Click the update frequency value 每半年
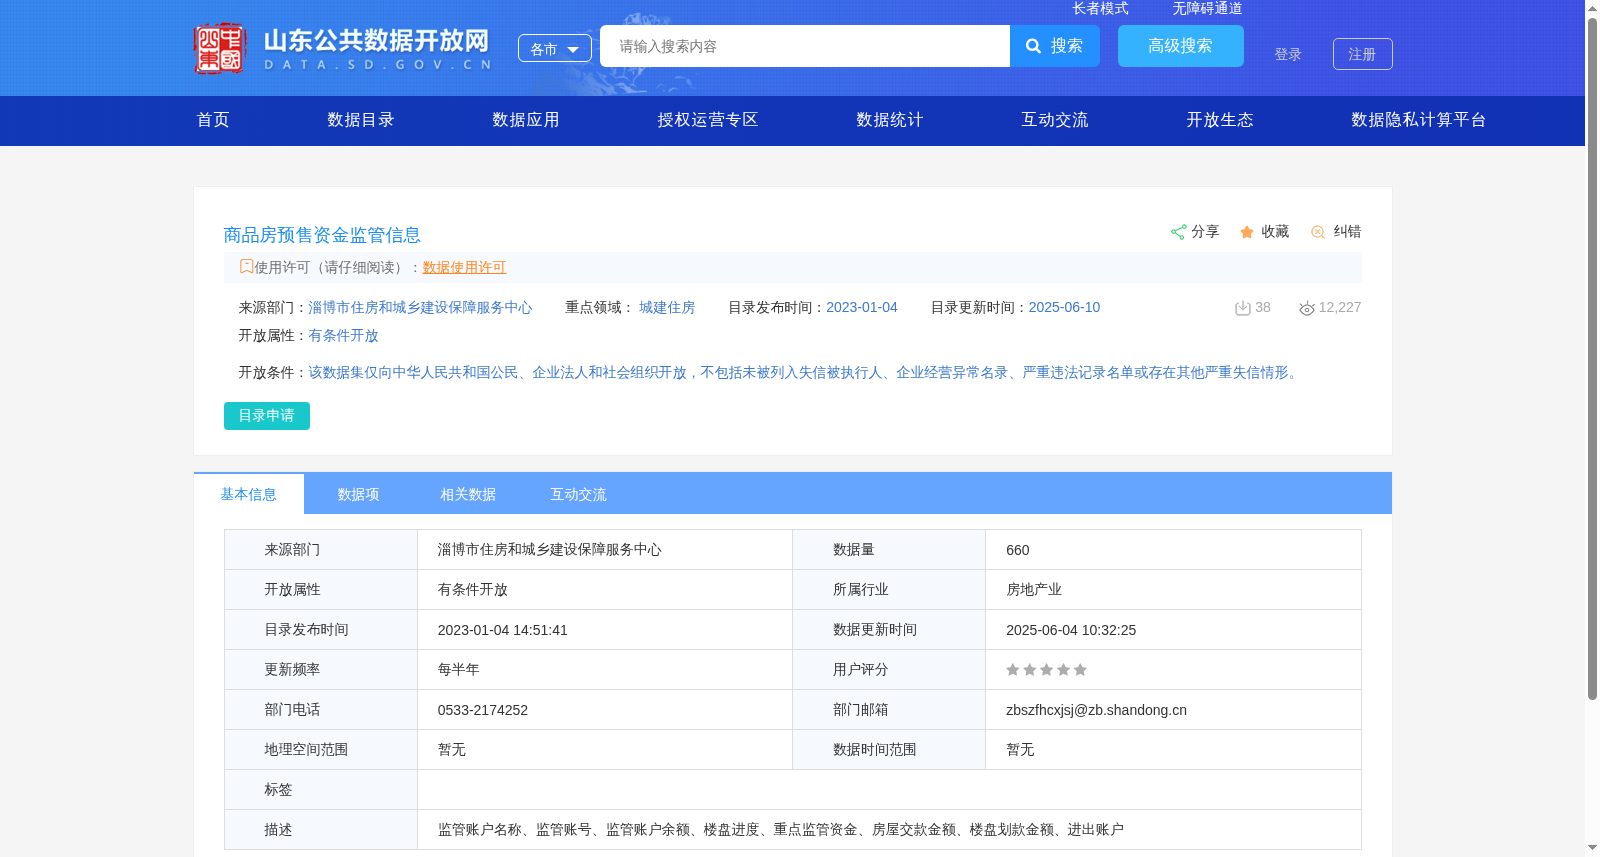The image size is (1600, 857). [x=459, y=670]
